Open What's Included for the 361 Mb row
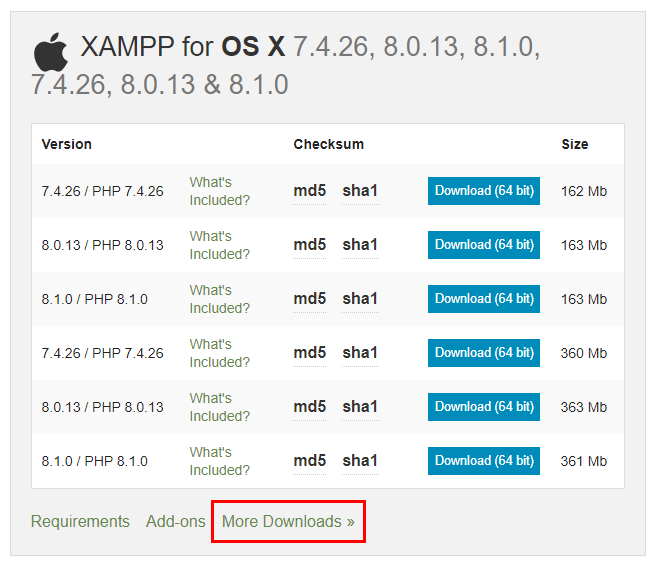658x568 pixels. click(219, 461)
